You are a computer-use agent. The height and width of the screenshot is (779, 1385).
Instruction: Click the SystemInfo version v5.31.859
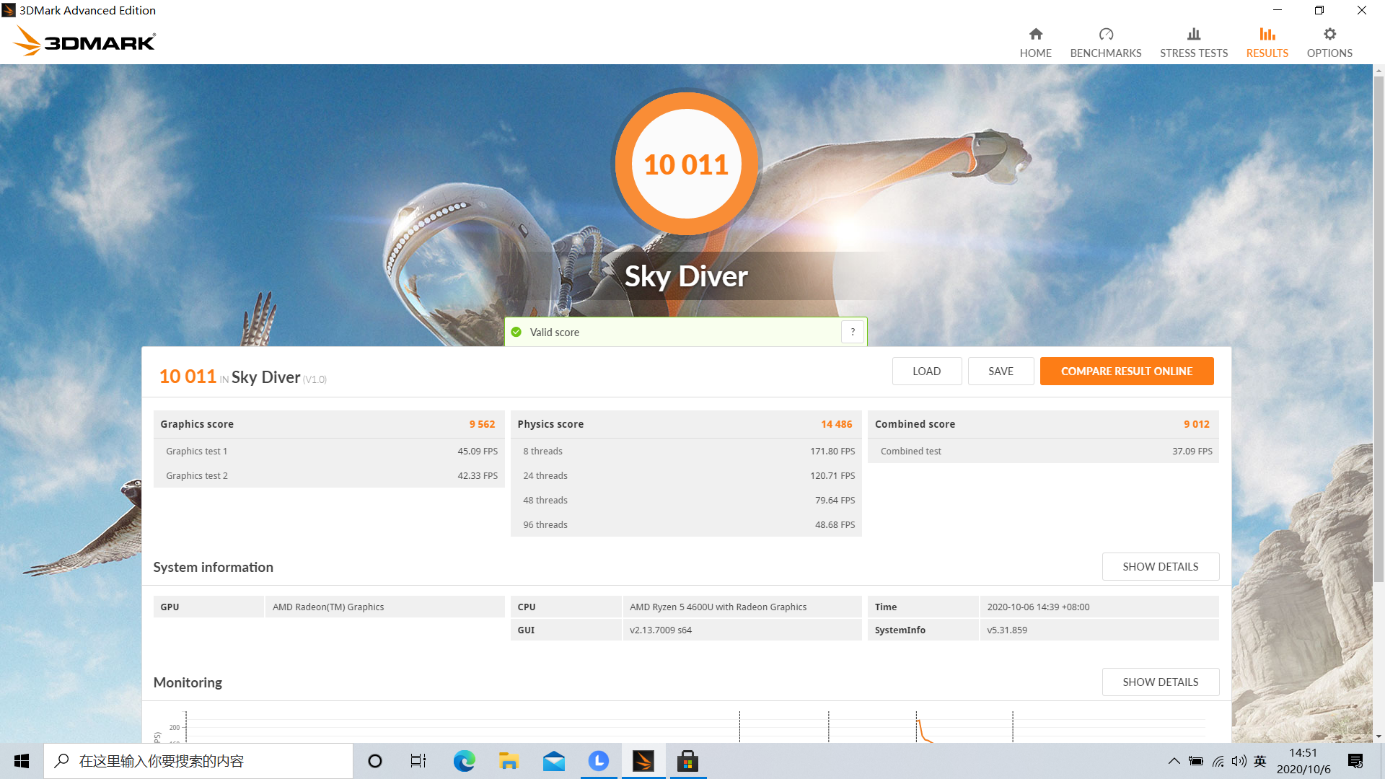click(x=1007, y=631)
